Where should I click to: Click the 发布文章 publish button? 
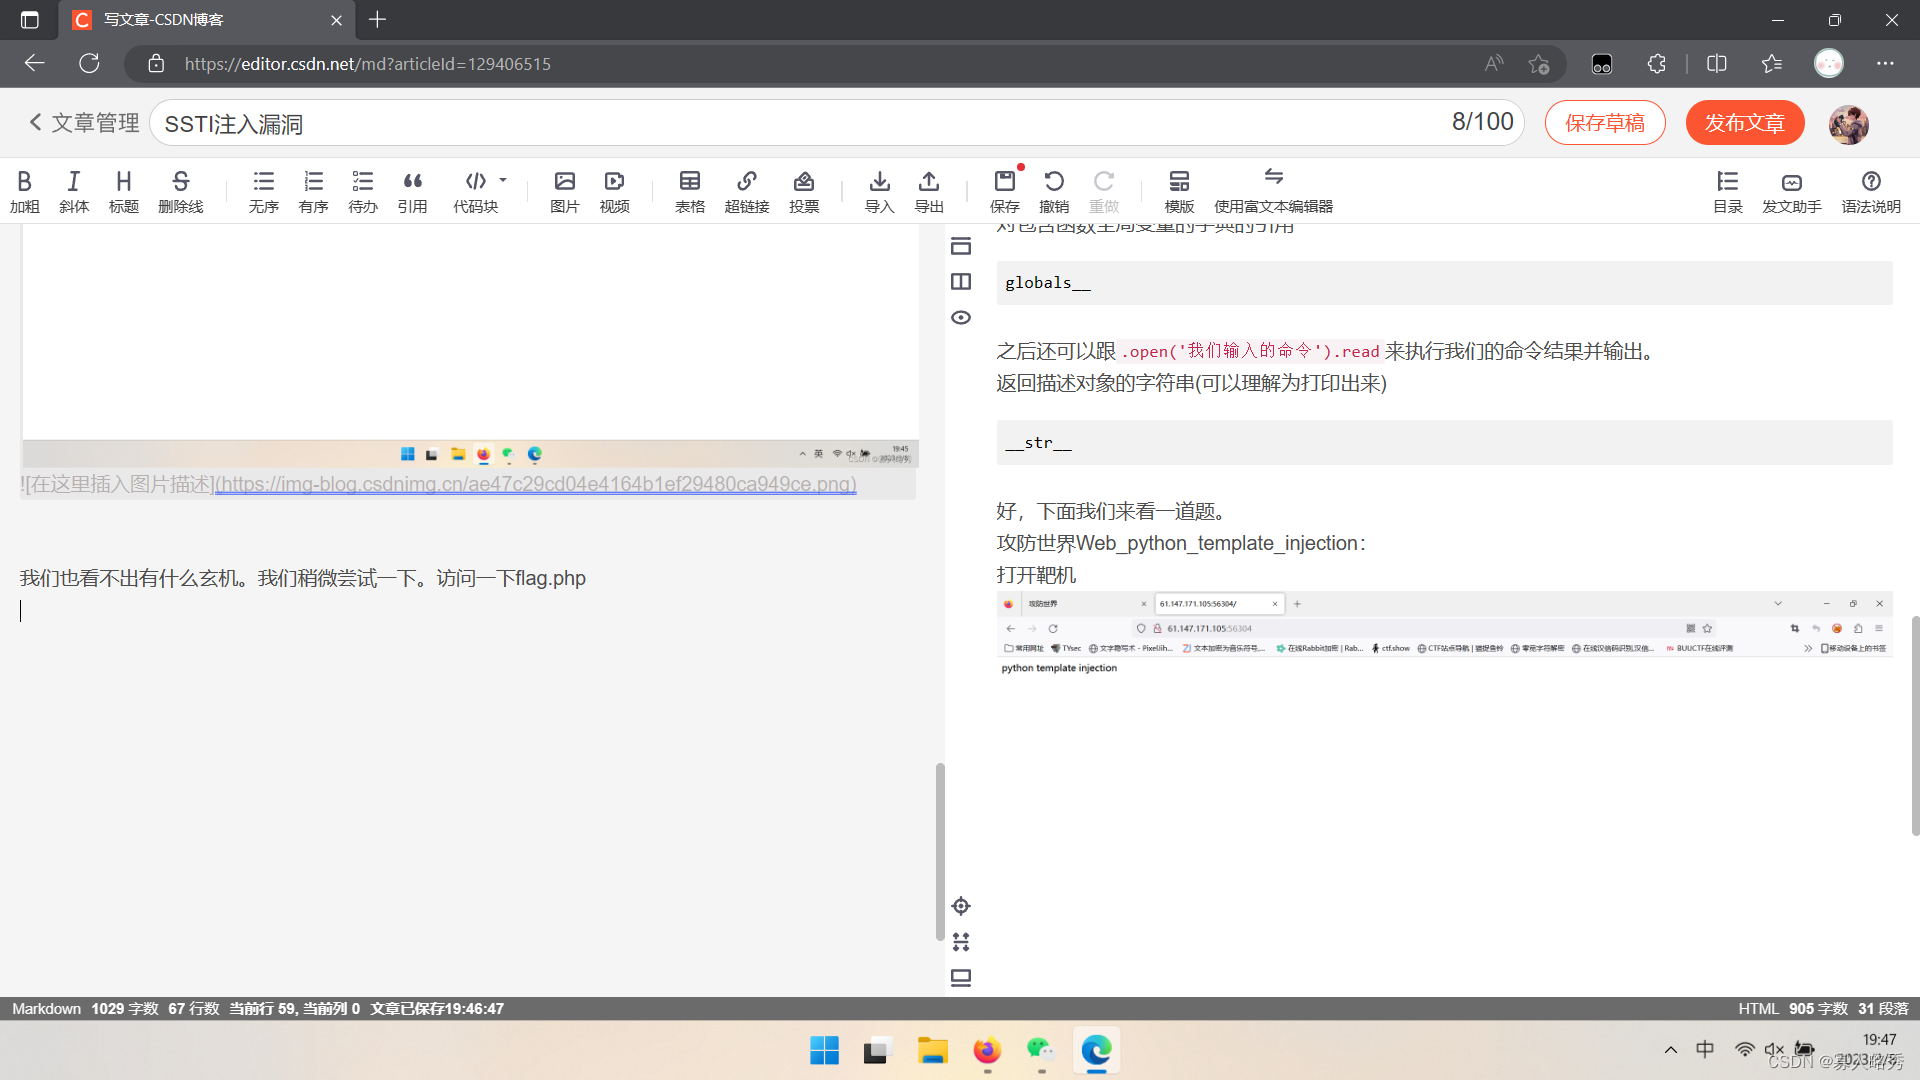[x=1744, y=123]
